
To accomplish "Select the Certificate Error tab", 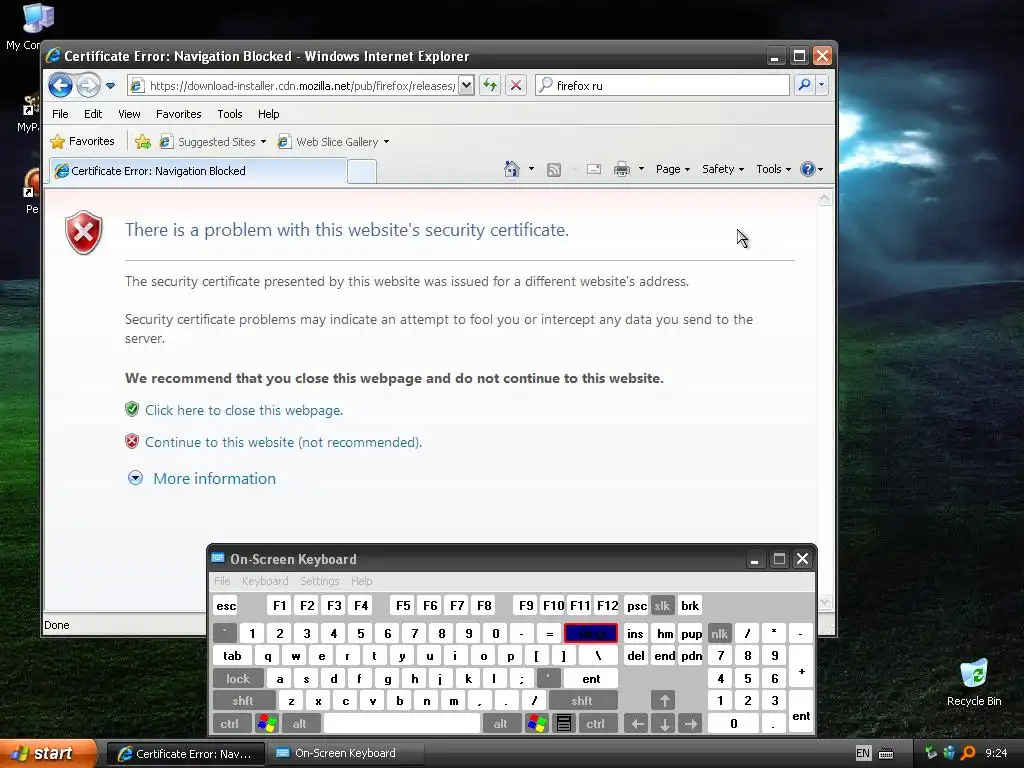I will tap(198, 171).
